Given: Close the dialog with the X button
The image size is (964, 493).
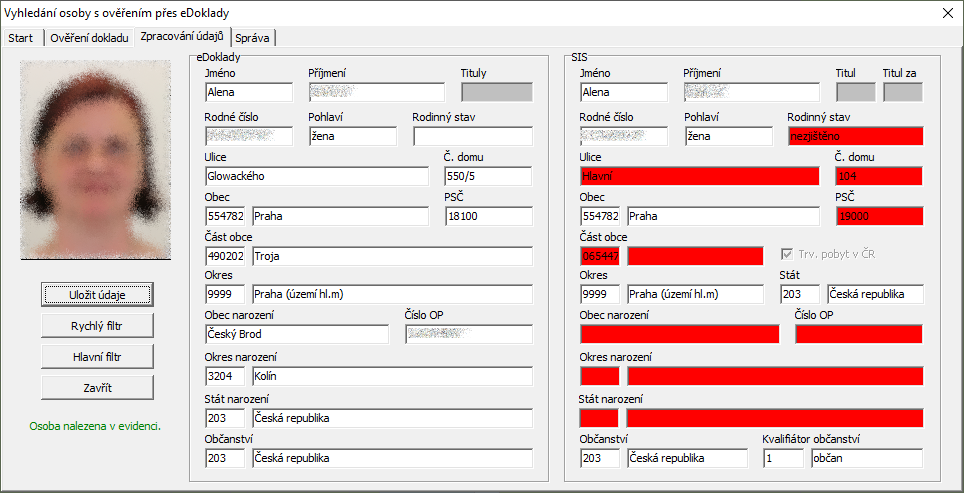Looking at the screenshot, I should 946,13.
